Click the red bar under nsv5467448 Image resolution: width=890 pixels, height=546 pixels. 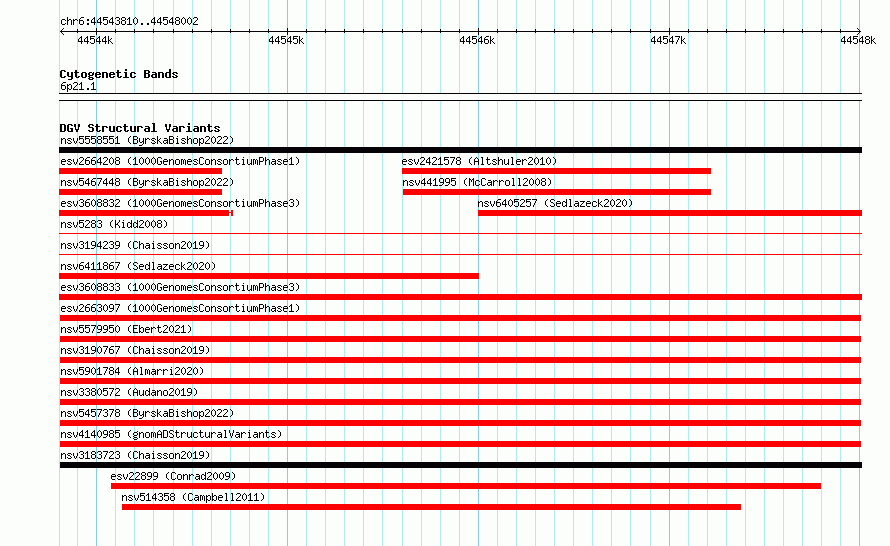click(140, 192)
